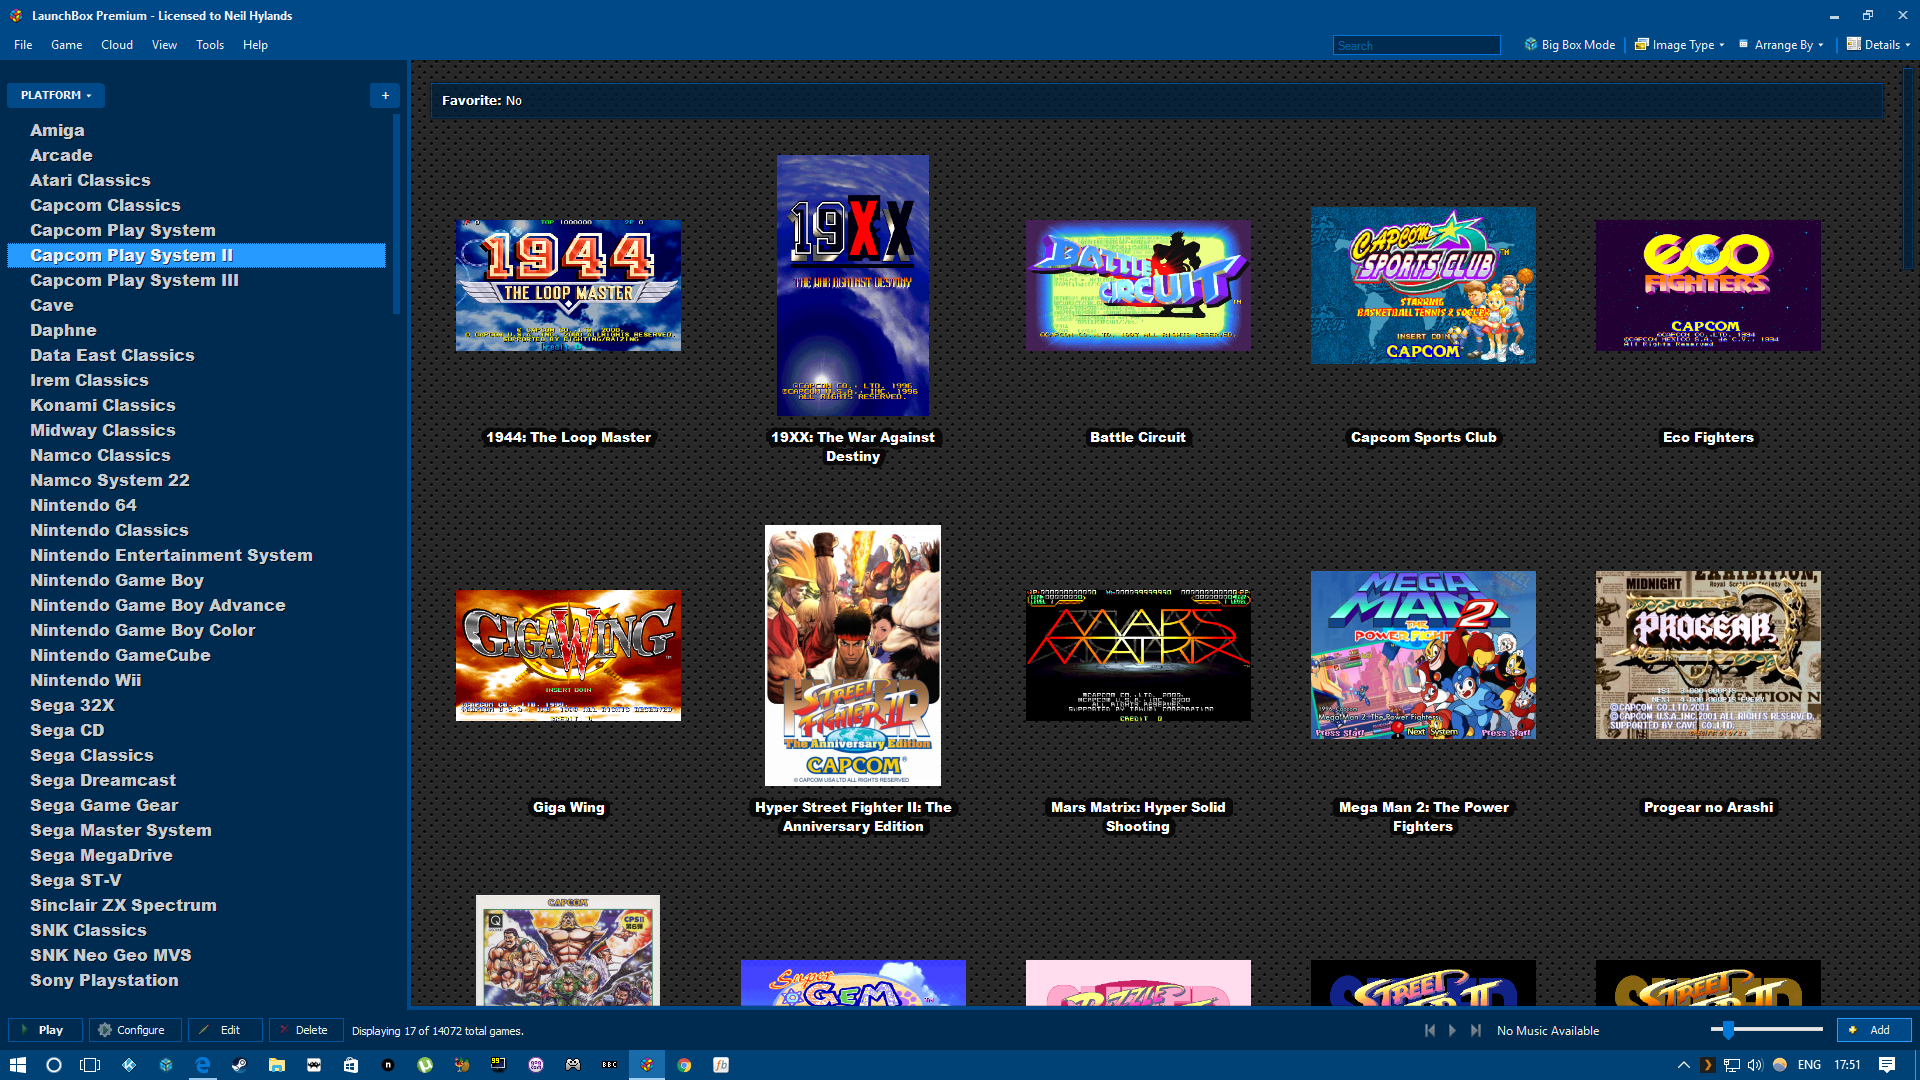Open uTorrent from the taskbar
1920x1080 pixels.
click(x=425, y=1065)
